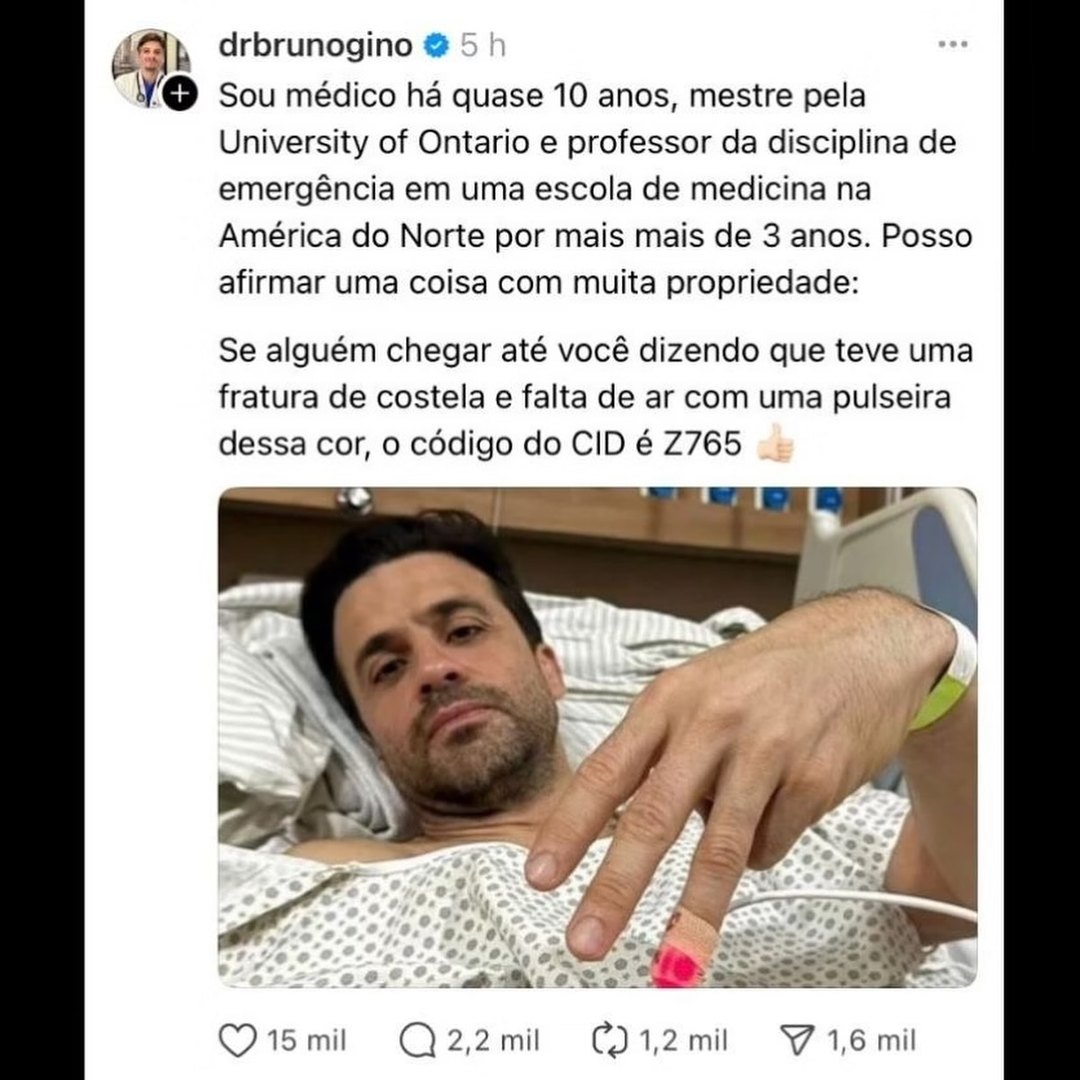Open drbrunogino profile picture

coord(150,68)
